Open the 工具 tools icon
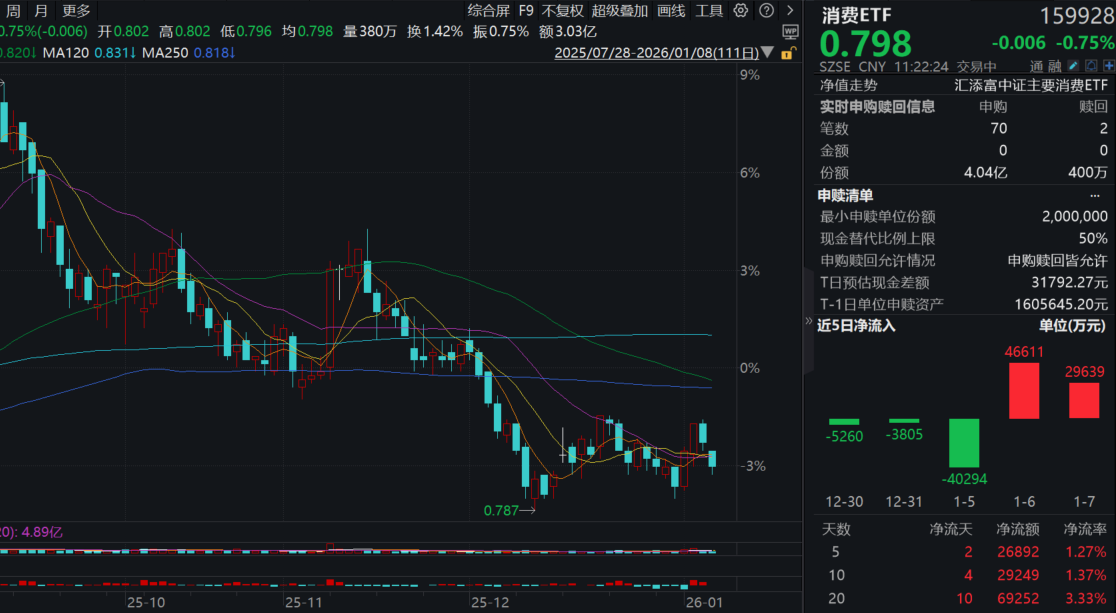Viewport: 1116px width, 613px height. coord(710,10)
